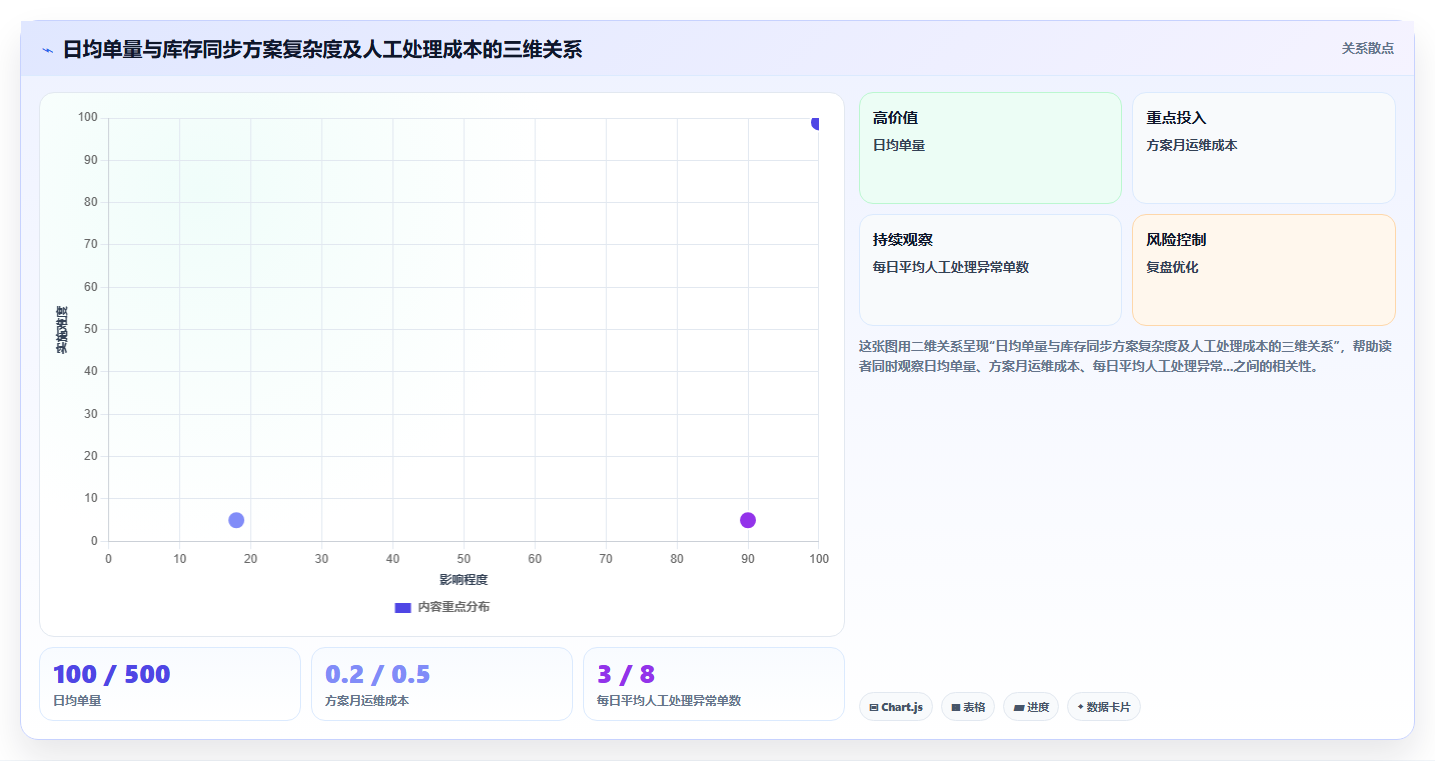Click the 数据卡片 tag

[1104, 707]
